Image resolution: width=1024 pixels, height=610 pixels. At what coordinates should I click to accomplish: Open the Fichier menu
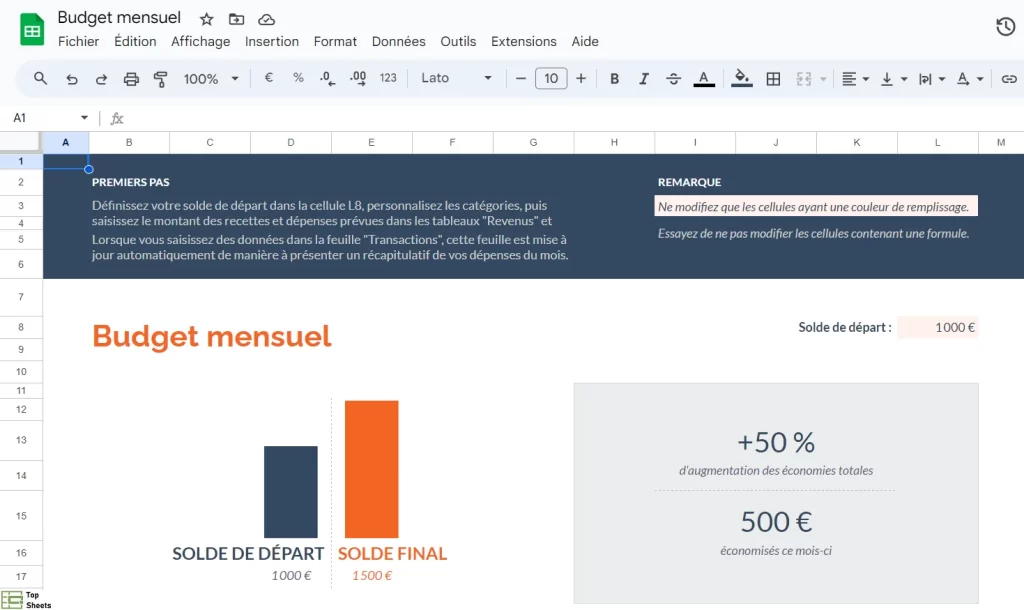pyautogui.click(x=78, y=41)
